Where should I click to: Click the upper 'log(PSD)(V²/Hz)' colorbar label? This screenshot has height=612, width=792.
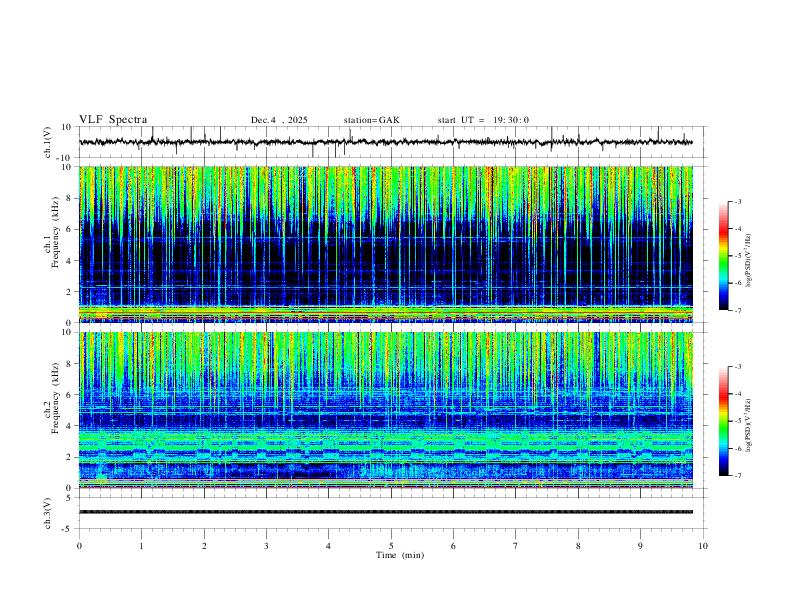(x=749, y=261)
